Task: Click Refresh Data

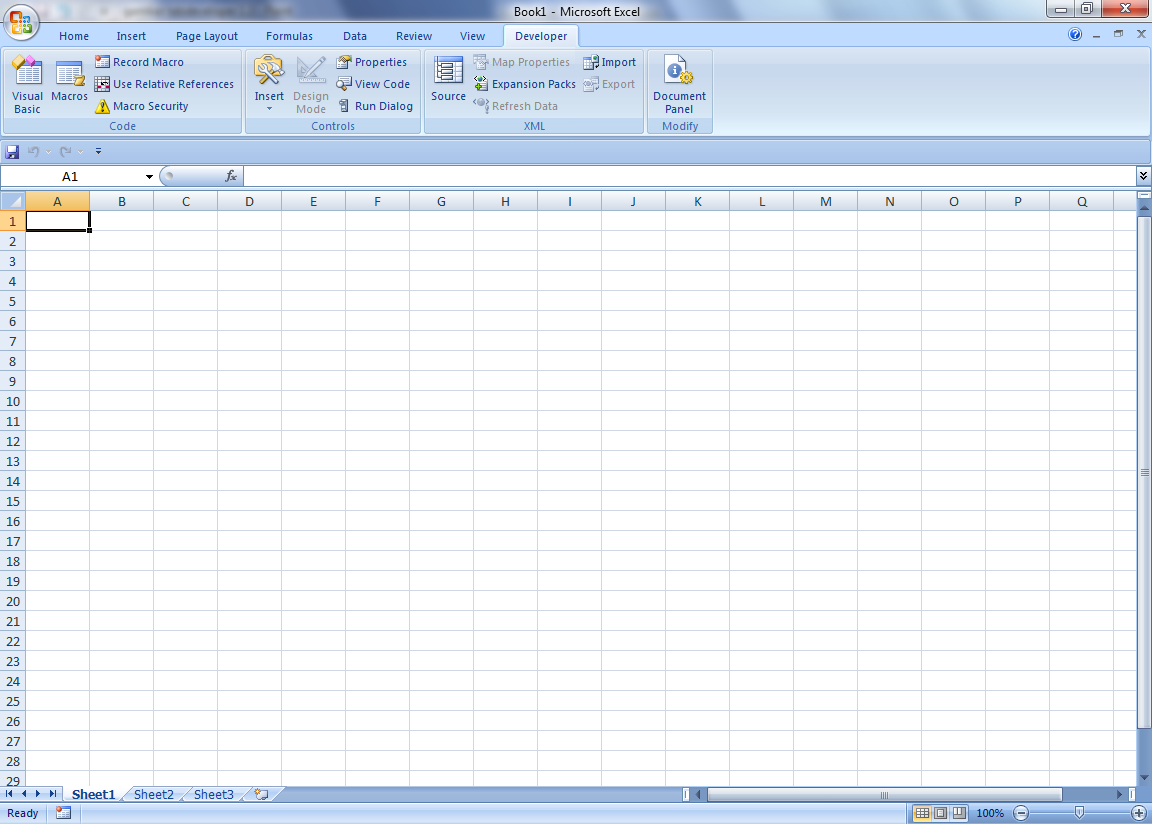Action: [516, 106]
